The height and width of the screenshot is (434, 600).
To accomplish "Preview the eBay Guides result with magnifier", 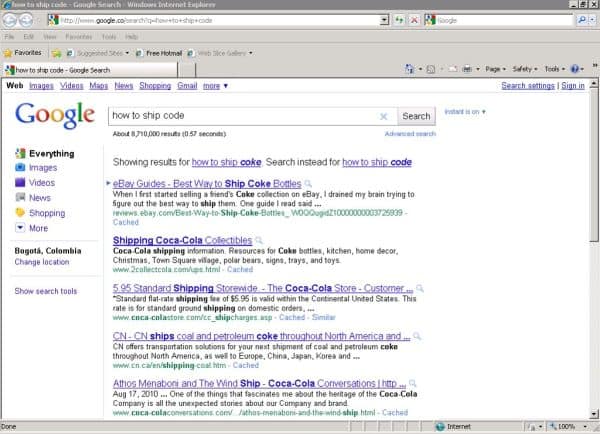I will point(308,184).
